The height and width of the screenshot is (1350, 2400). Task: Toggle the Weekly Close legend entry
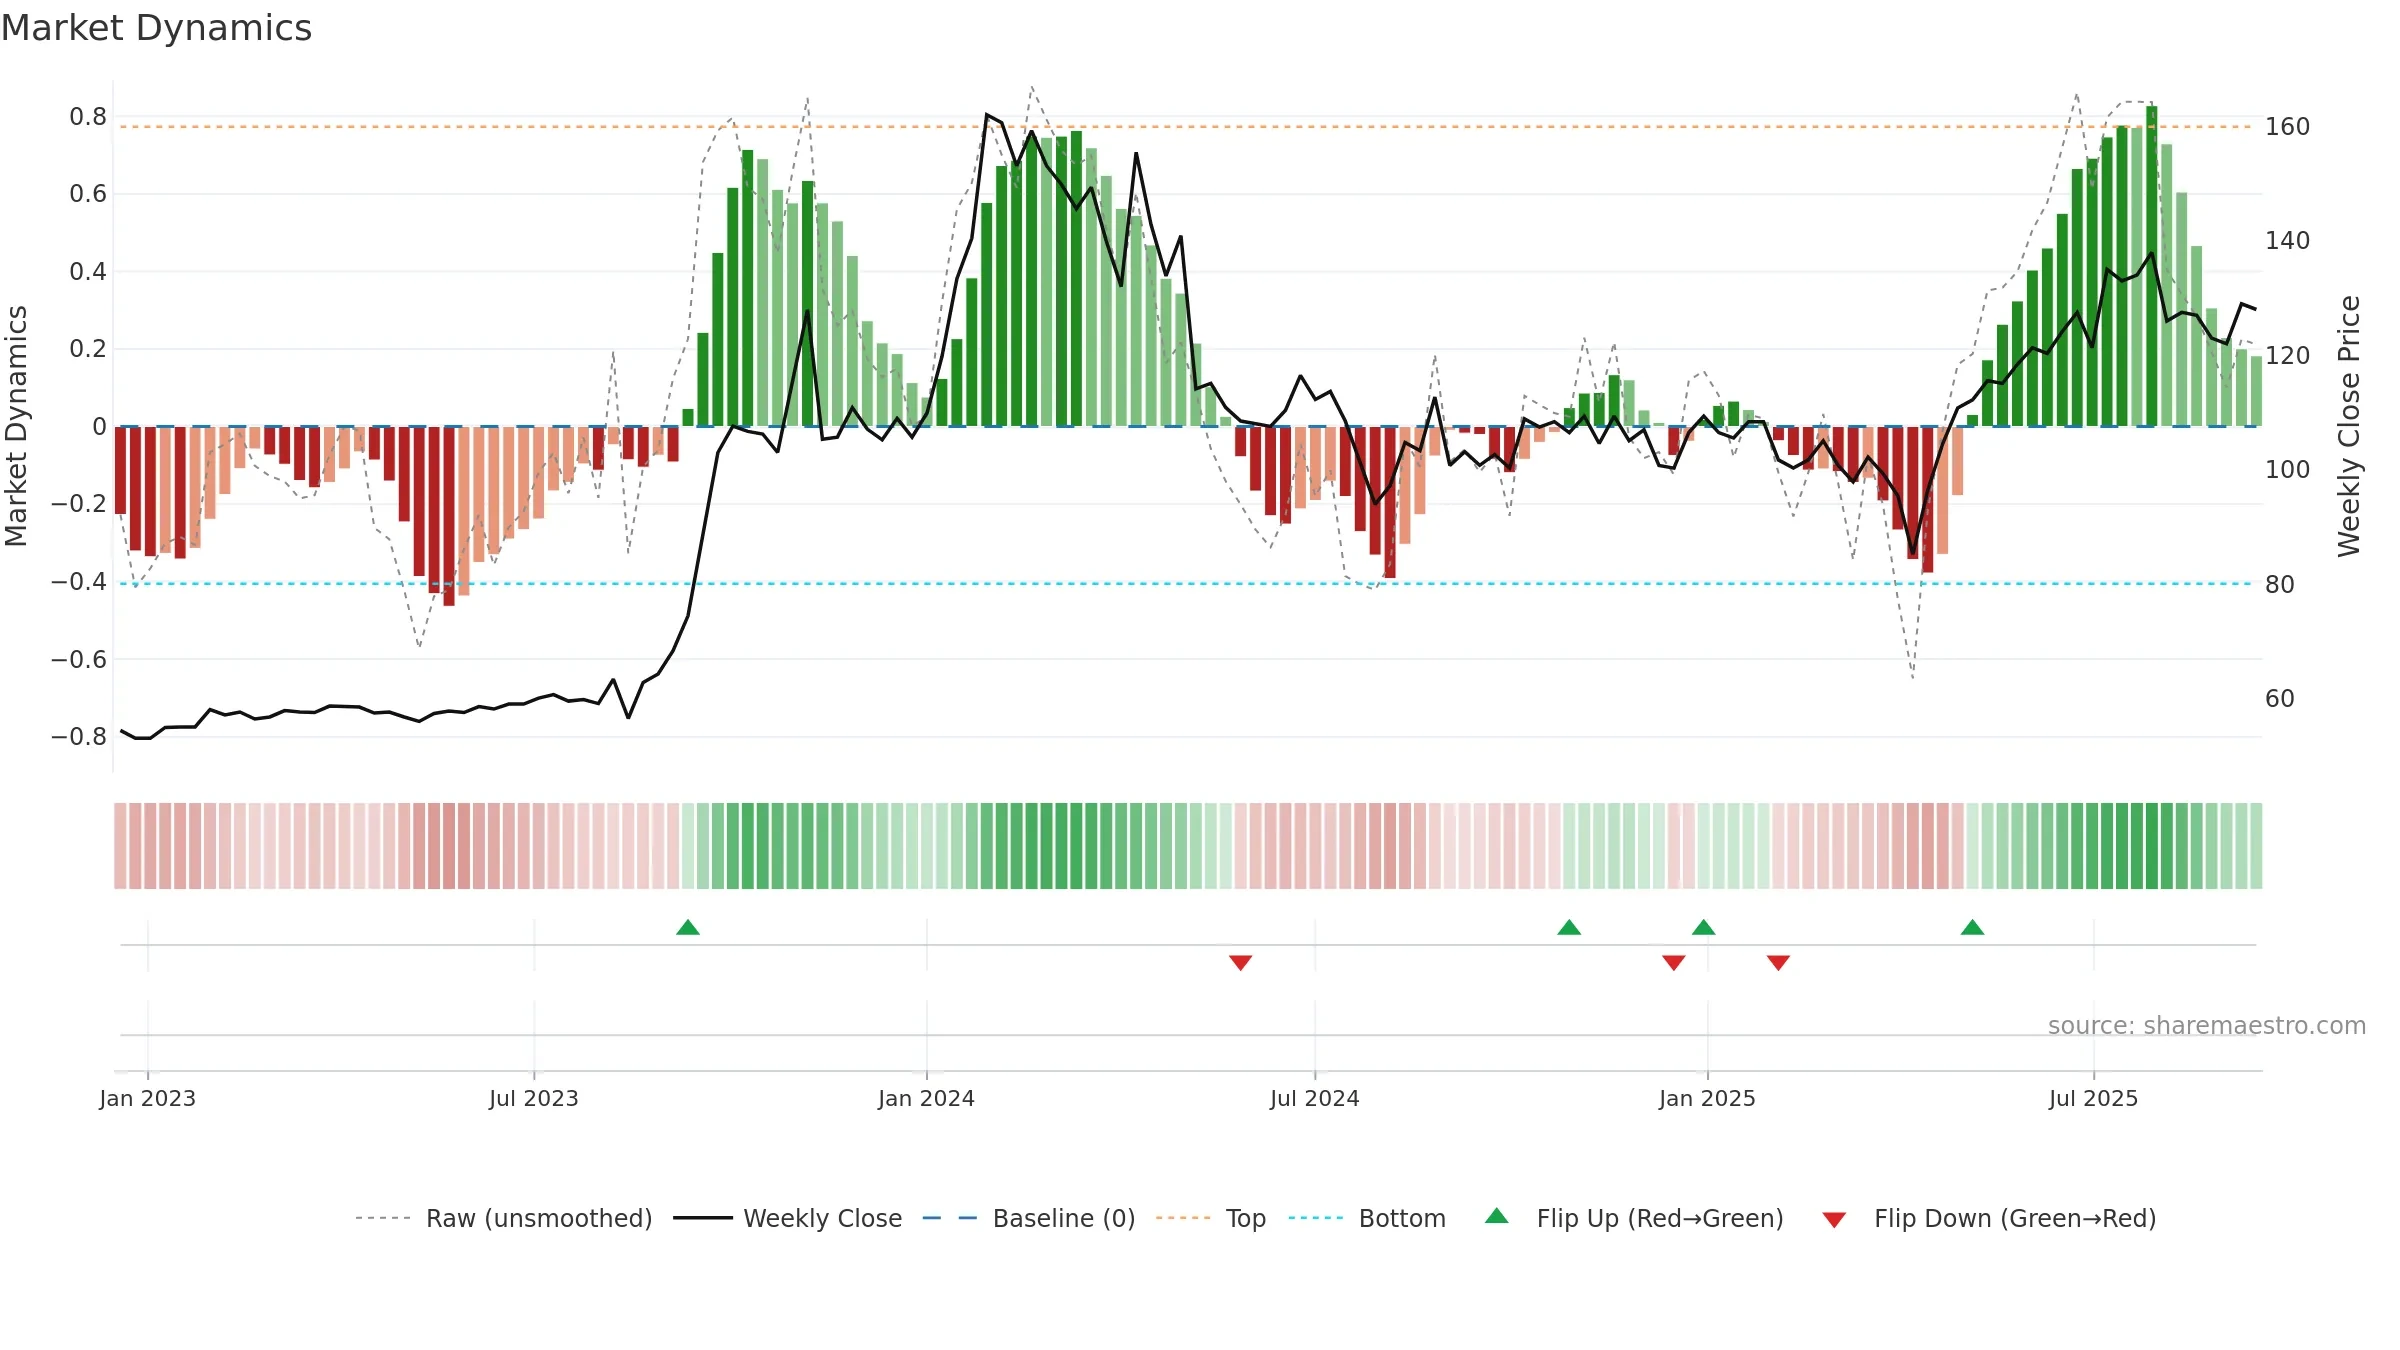(x=787, y=1218)
